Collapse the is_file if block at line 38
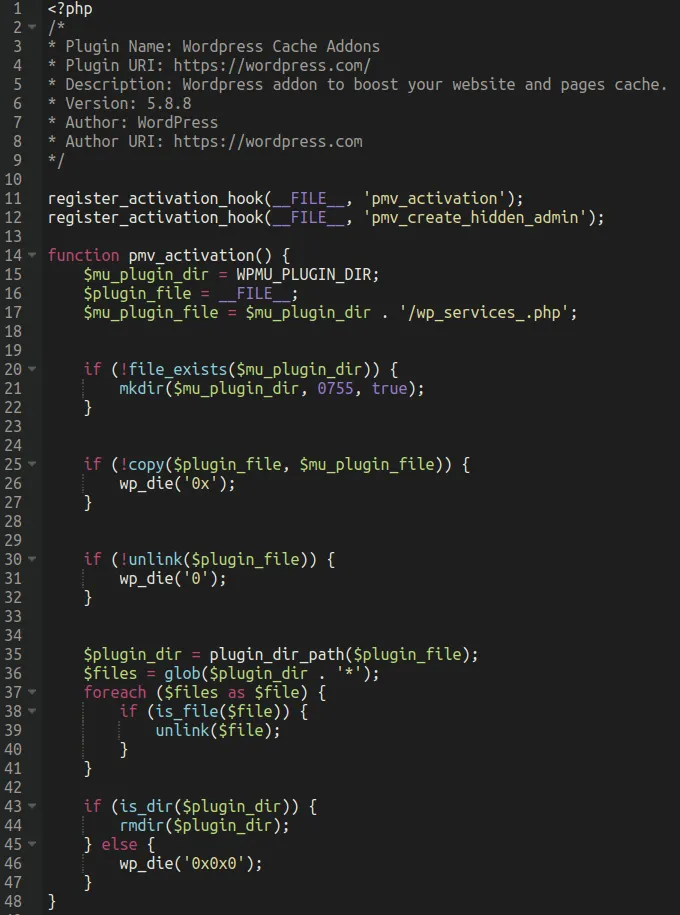680x915 pixels. (x=32, y=711)
